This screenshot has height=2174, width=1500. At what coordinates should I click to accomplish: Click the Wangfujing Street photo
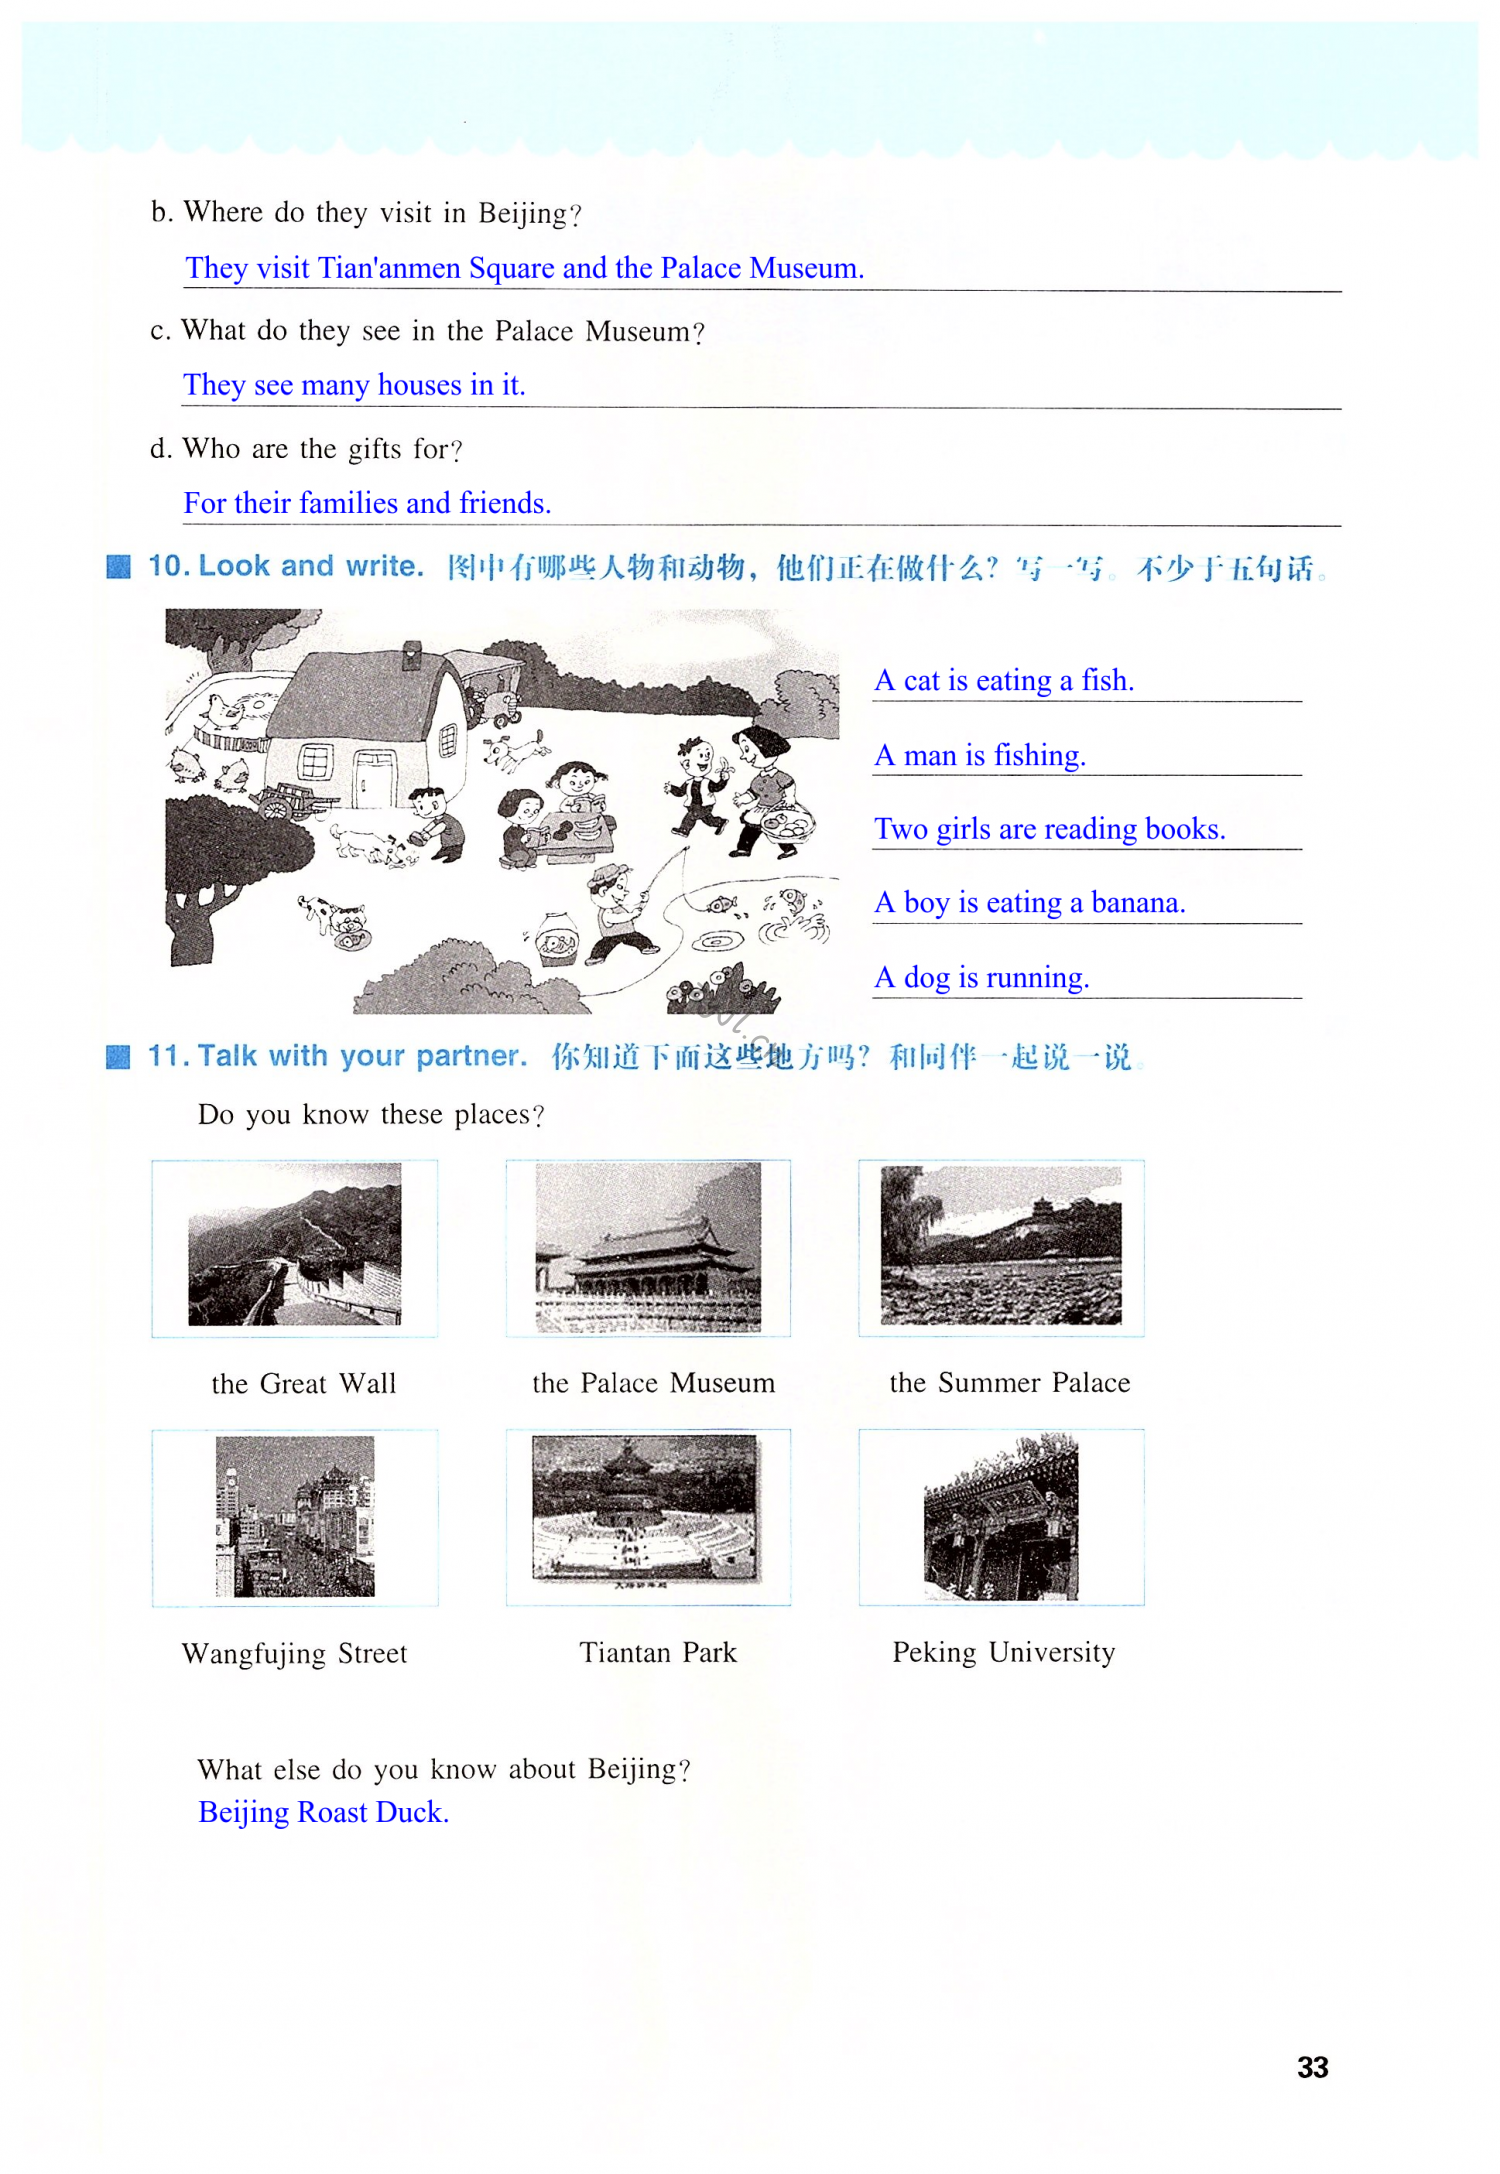coord(295,1516)
